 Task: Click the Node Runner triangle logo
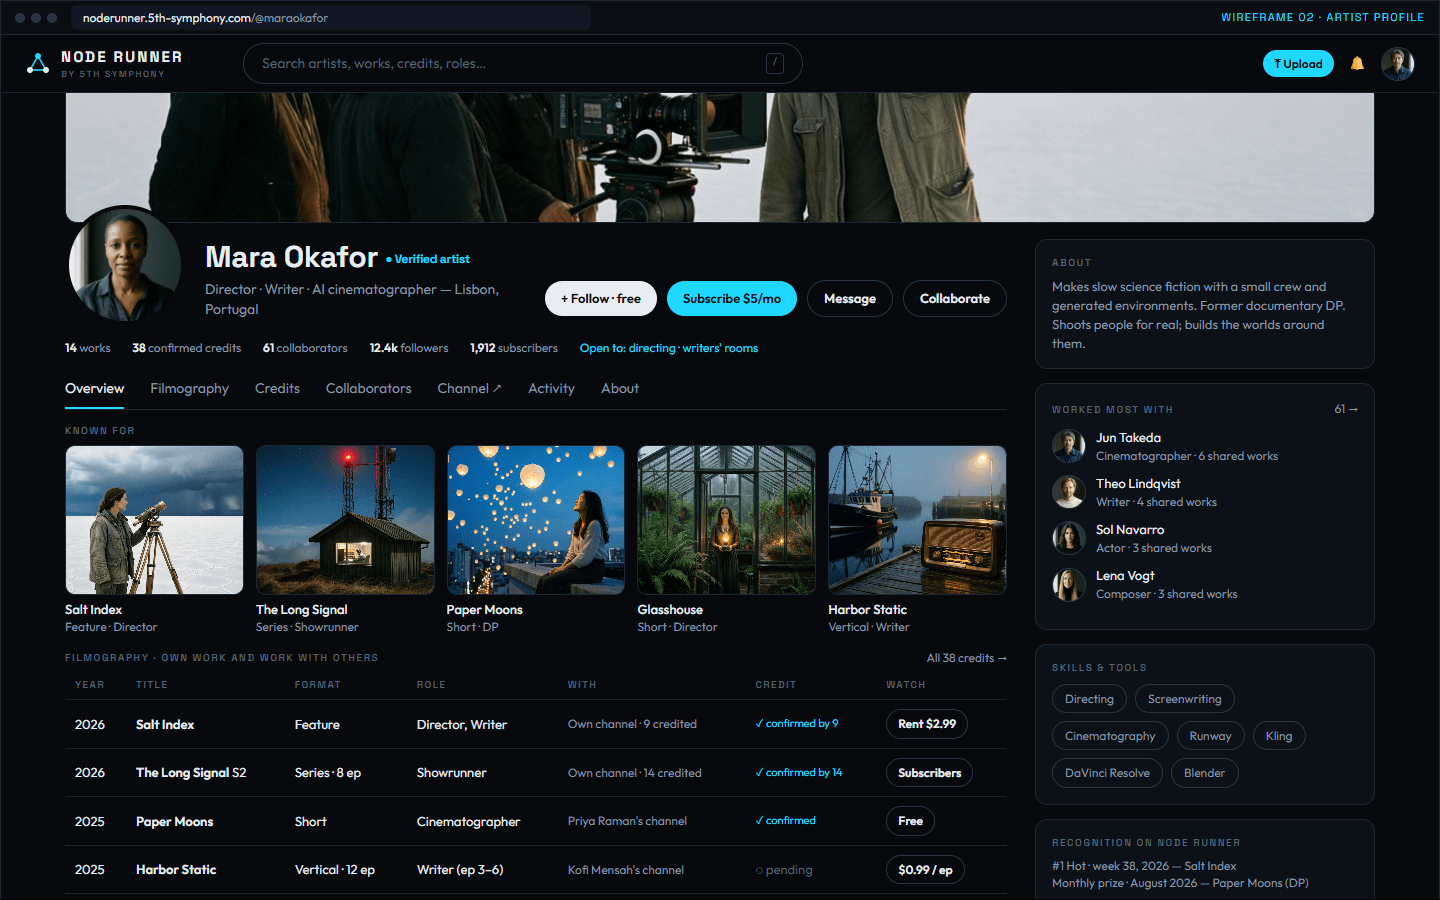pyautogui.click(x=38, y=64)
